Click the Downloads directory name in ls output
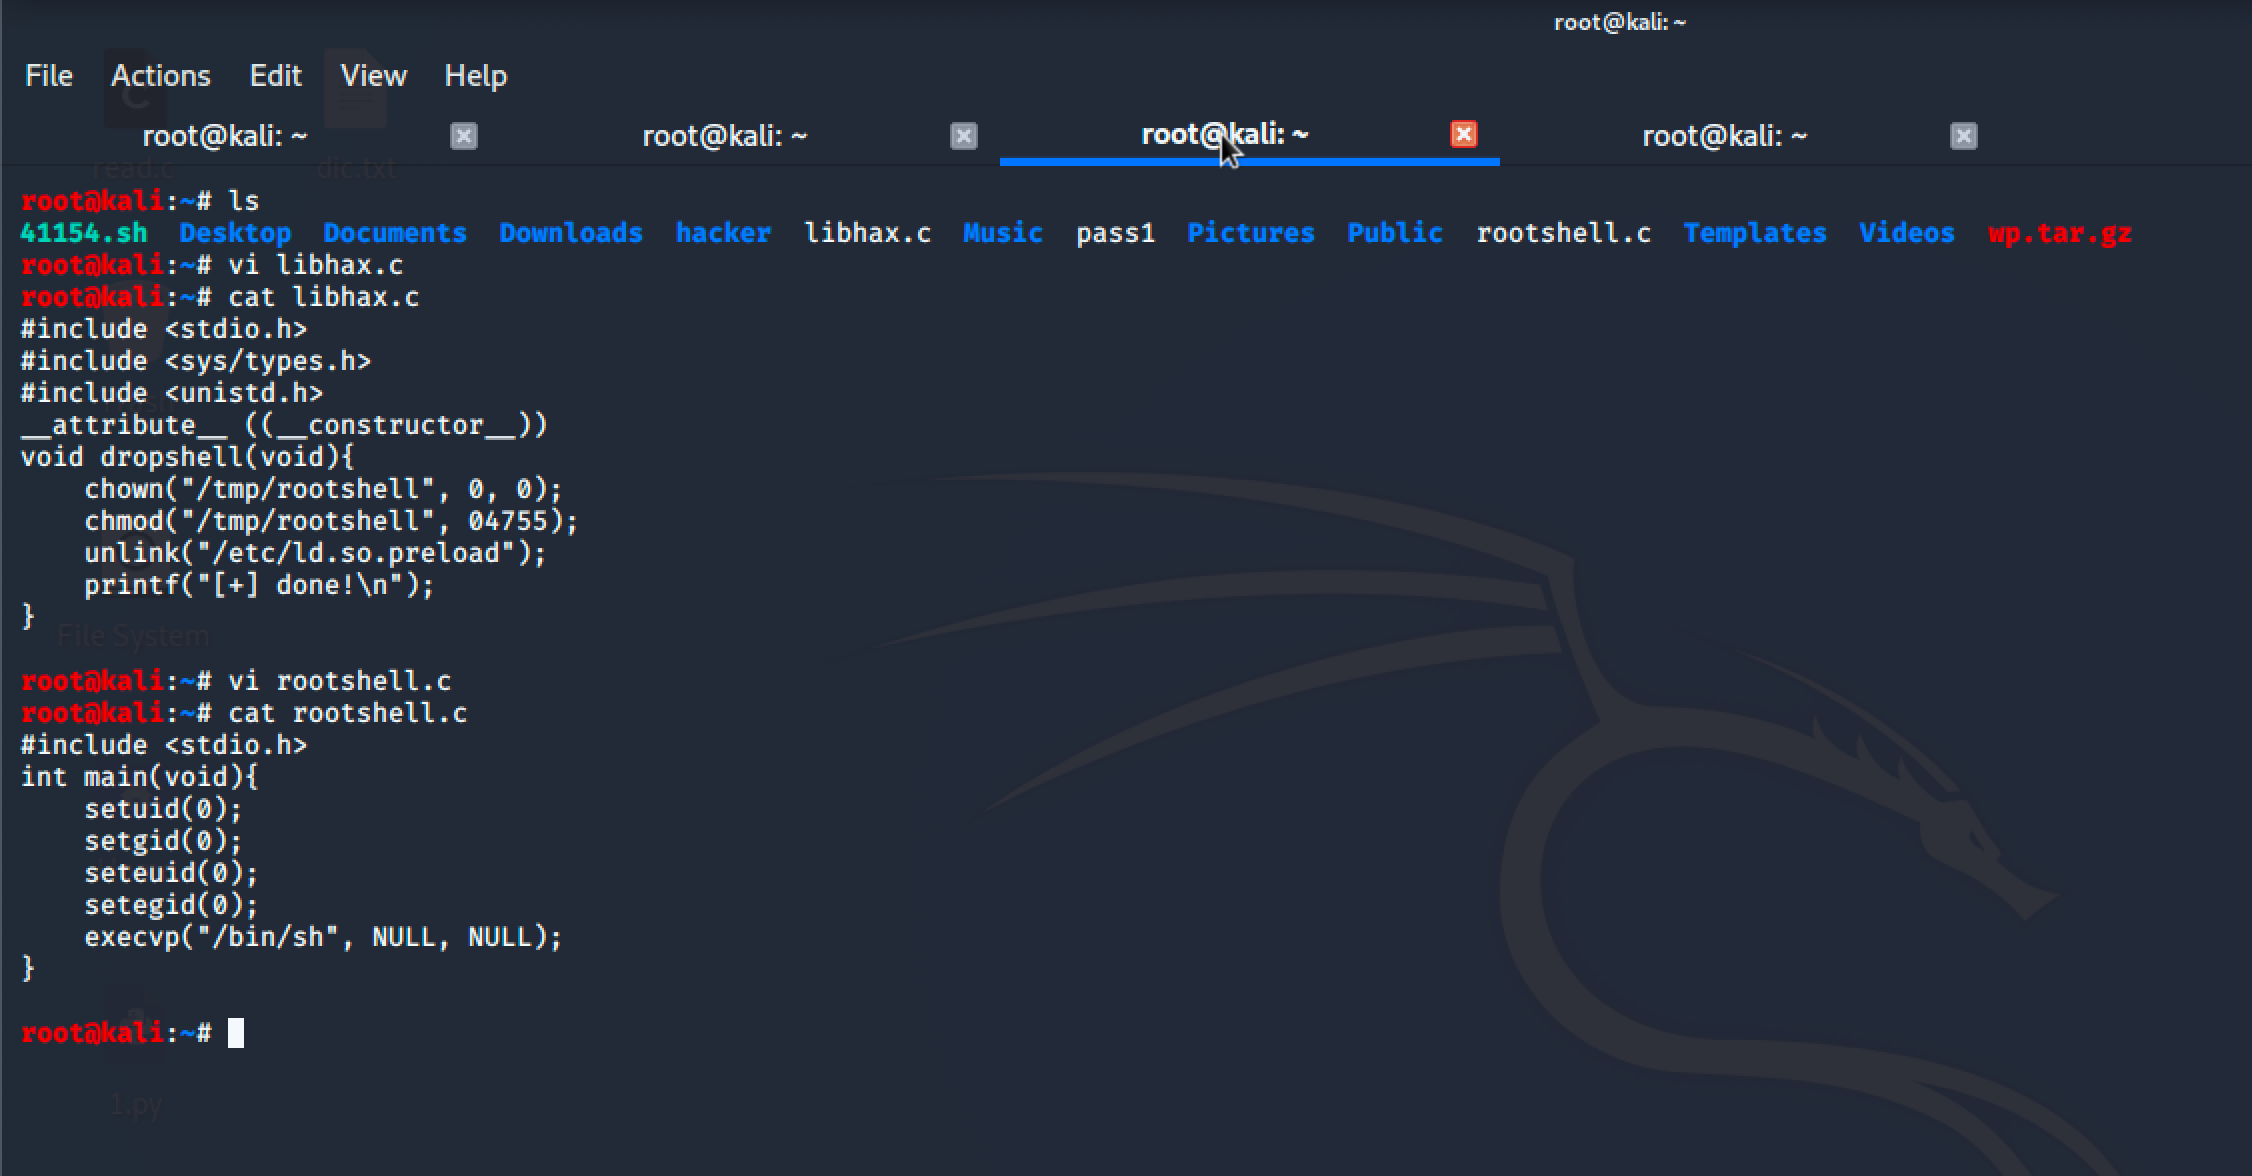This screenshot has width=2252, height=1176. point(570,233)
